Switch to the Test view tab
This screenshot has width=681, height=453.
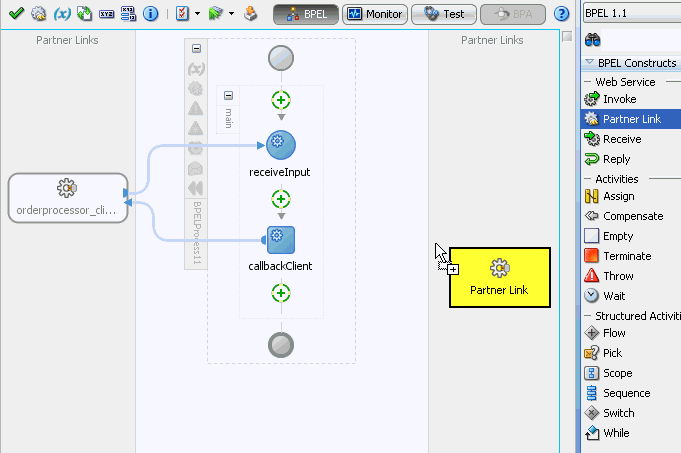tap(444, 14)
